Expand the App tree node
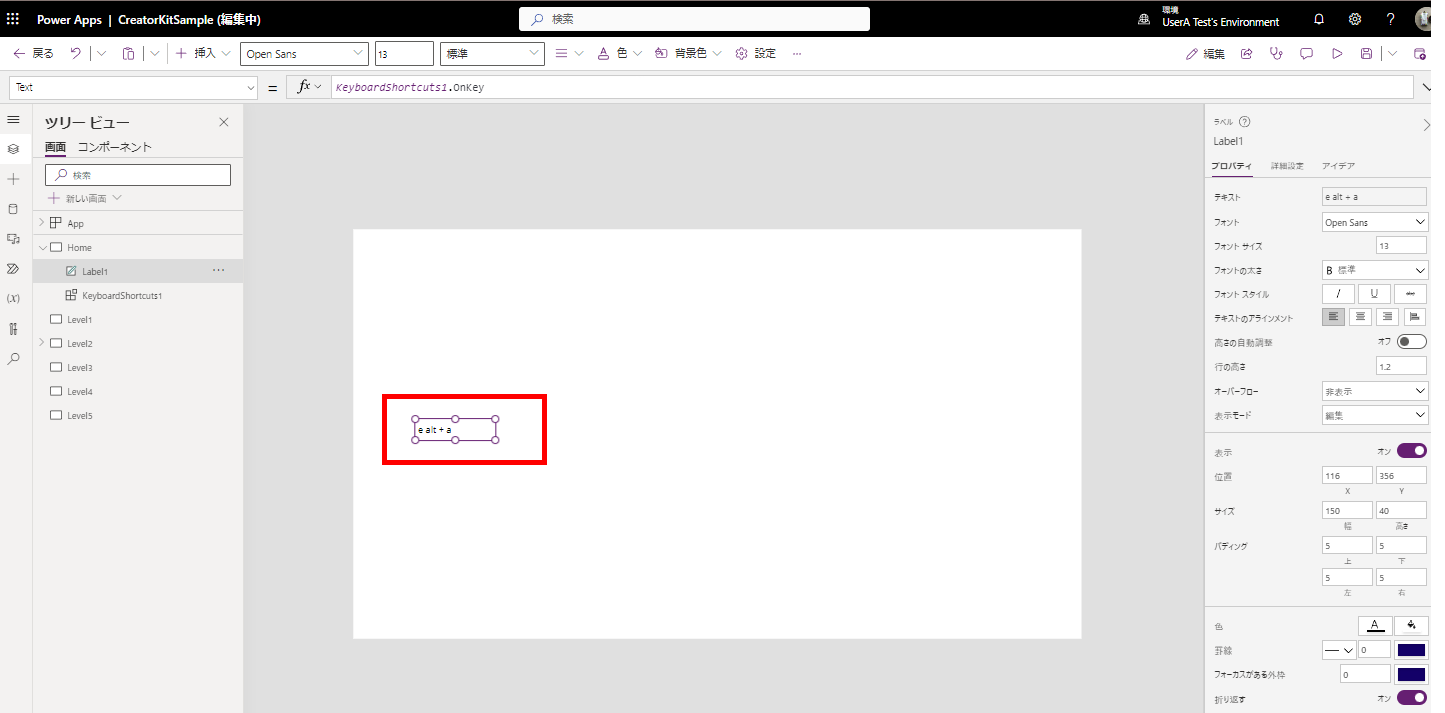Image resolution: width=1445 pixels, height=713 pixels. (42, 223)
